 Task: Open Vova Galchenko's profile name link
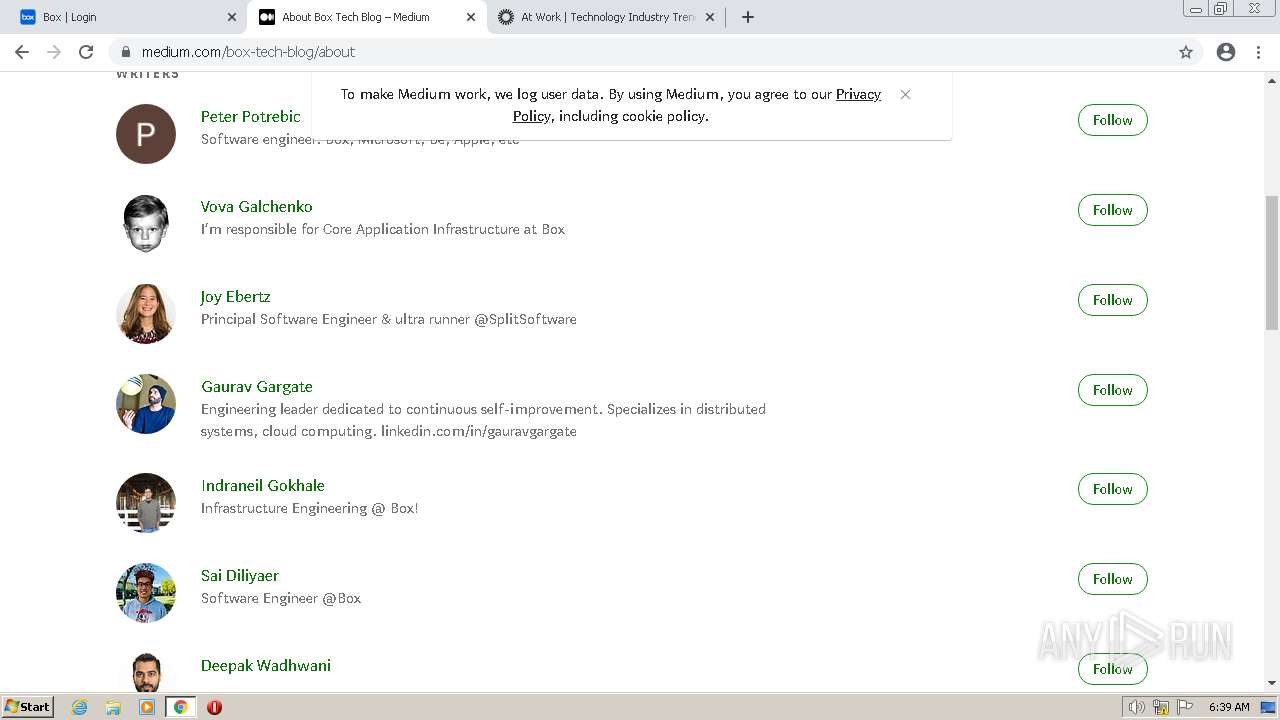(x=257, y=206)
